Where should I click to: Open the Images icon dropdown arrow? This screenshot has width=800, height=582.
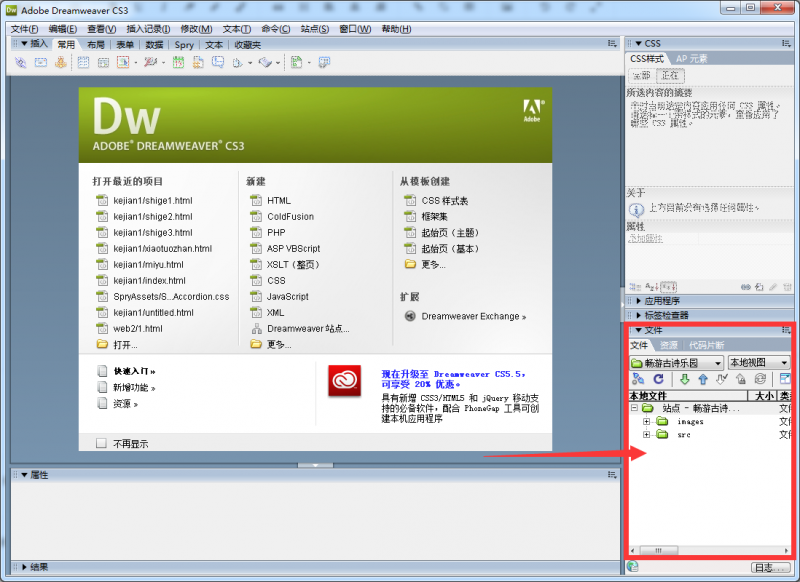(x=136, y=63)
